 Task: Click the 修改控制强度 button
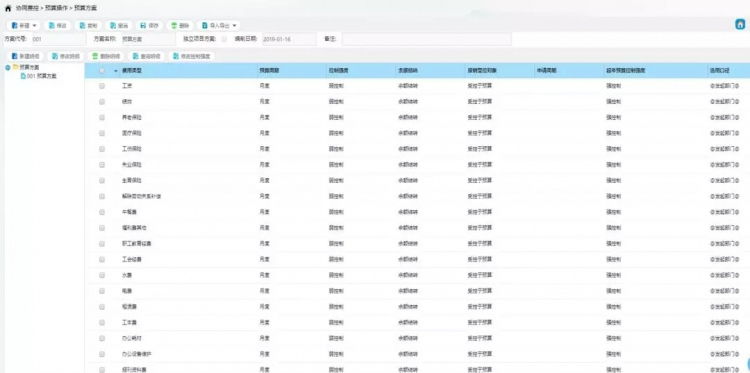[x=192, y=56]
